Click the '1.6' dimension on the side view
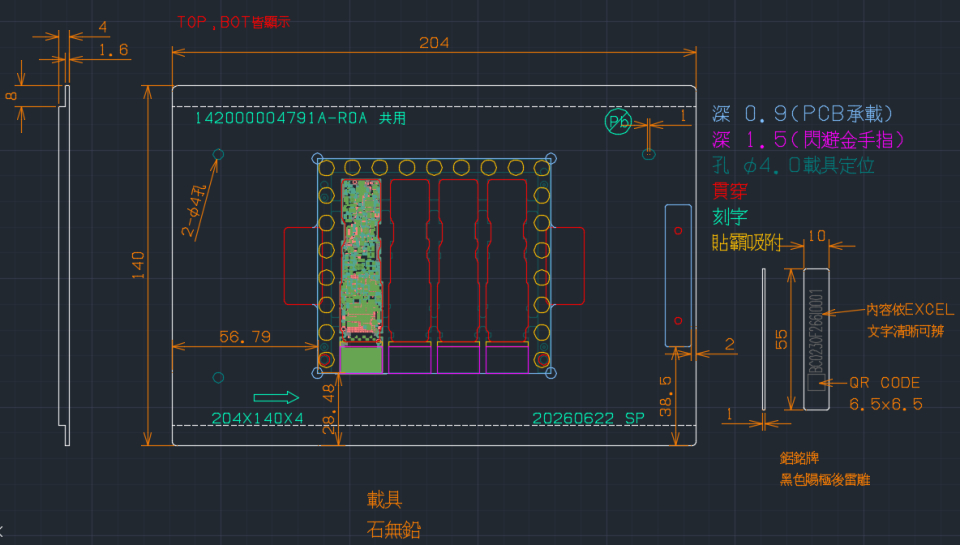The height and width of the screenshot is (545, 960). click(x=114, y=50)
